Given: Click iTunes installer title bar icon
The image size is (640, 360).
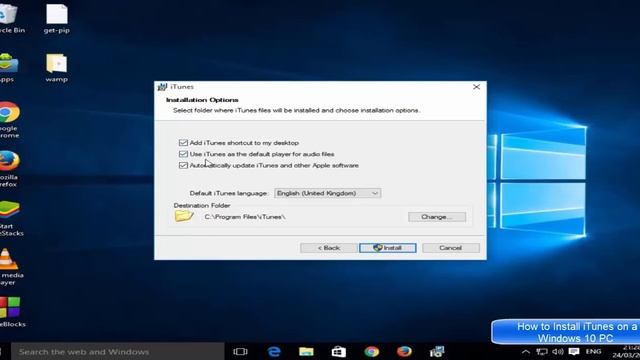Looking at the screenshot, I should tap(162, 87).
